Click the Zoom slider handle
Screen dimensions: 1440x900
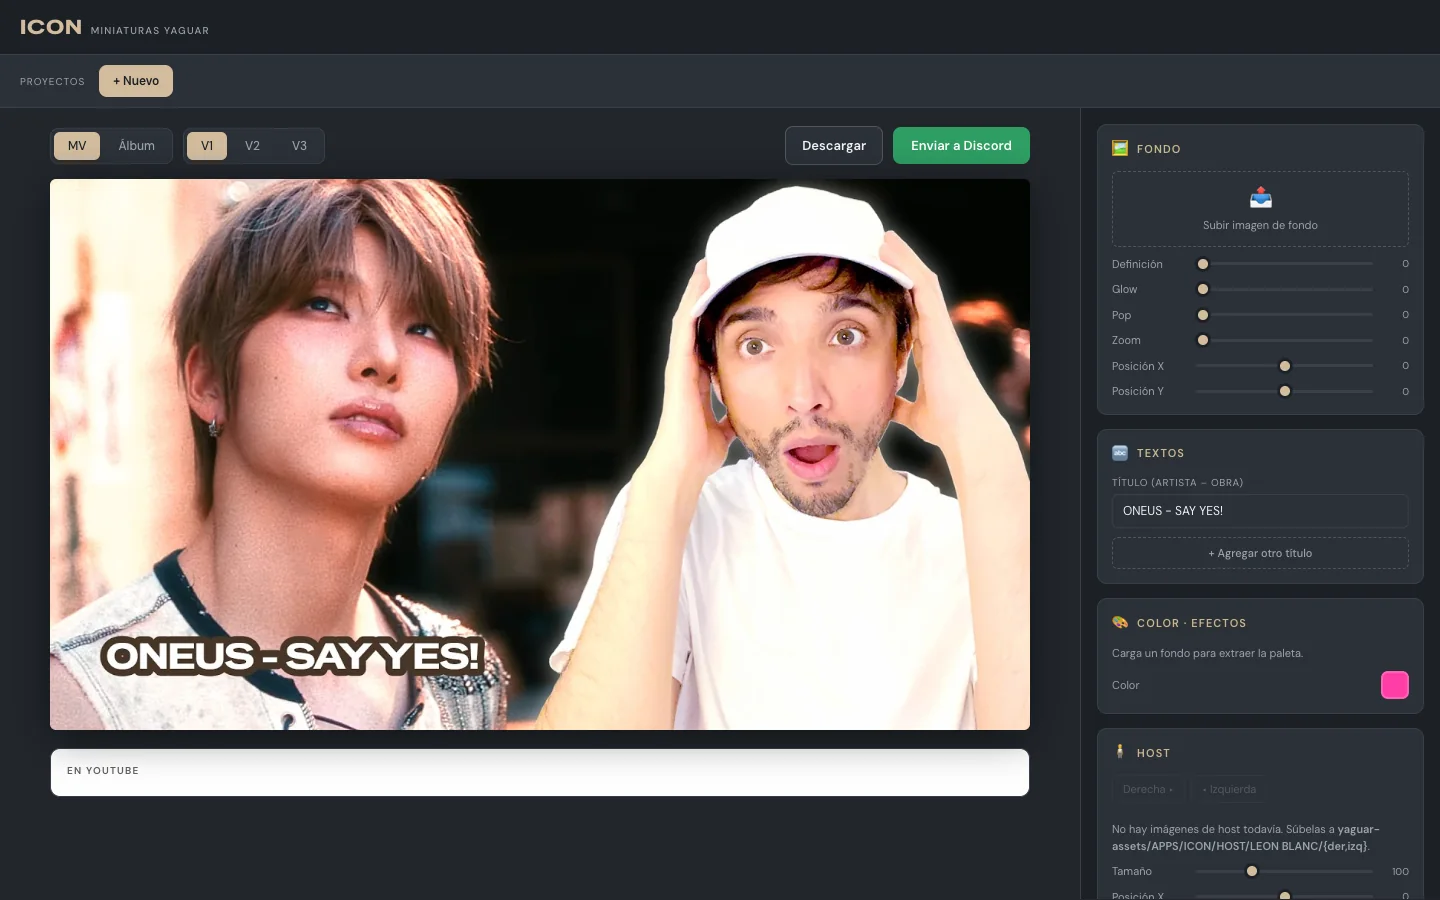(1203, 340)
